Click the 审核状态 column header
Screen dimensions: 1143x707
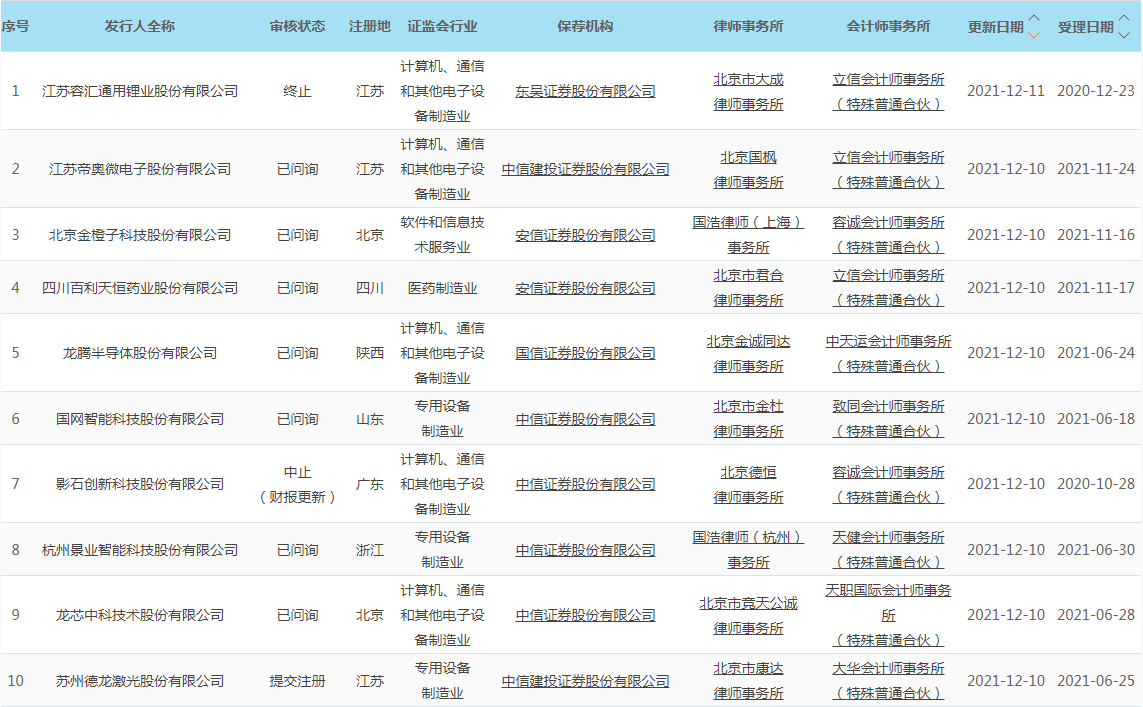point(297,26)
